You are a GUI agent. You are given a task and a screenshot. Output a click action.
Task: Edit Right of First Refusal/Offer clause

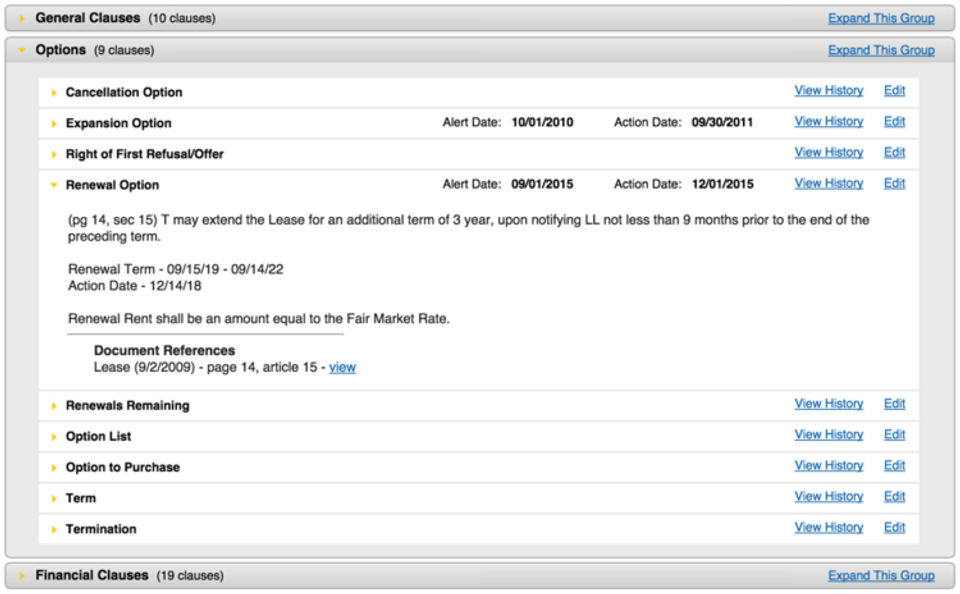point(894,152)
